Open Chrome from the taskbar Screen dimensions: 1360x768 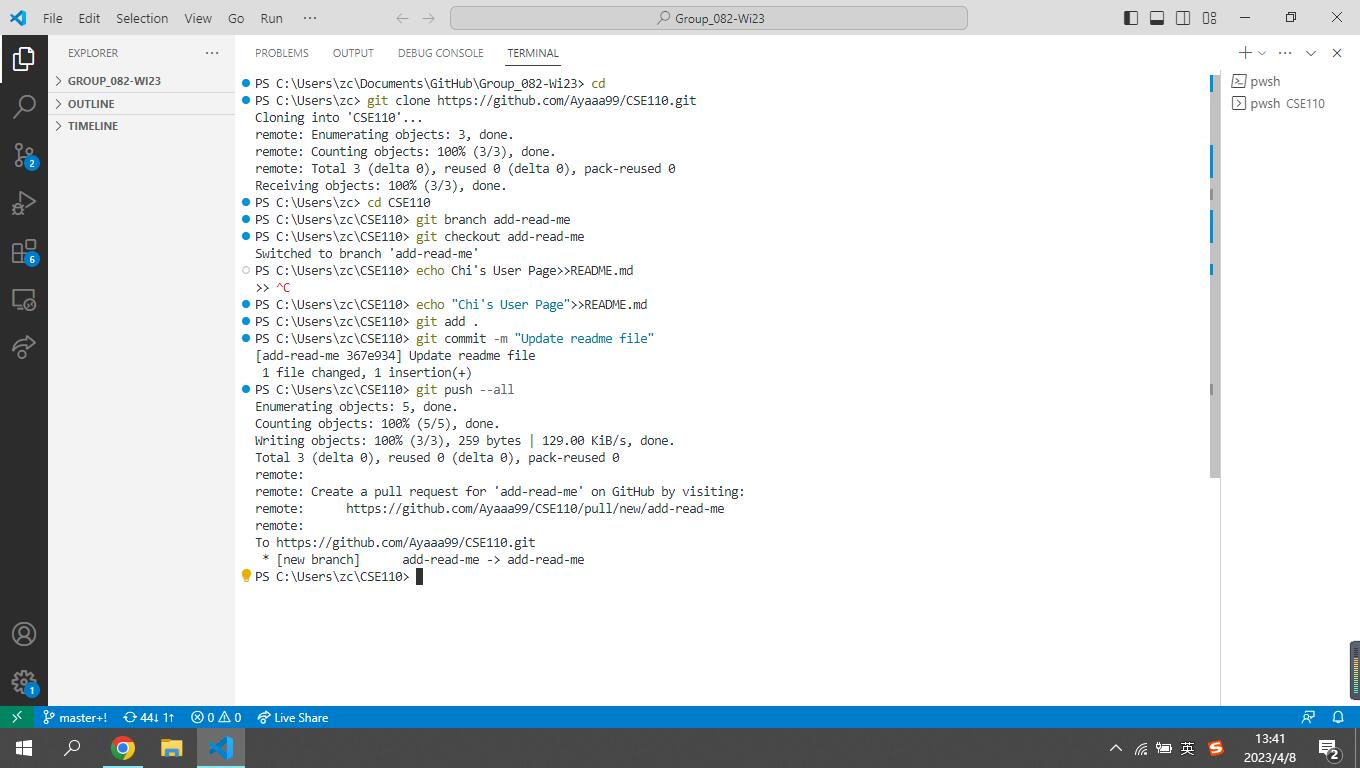click(x=122, y=748)
